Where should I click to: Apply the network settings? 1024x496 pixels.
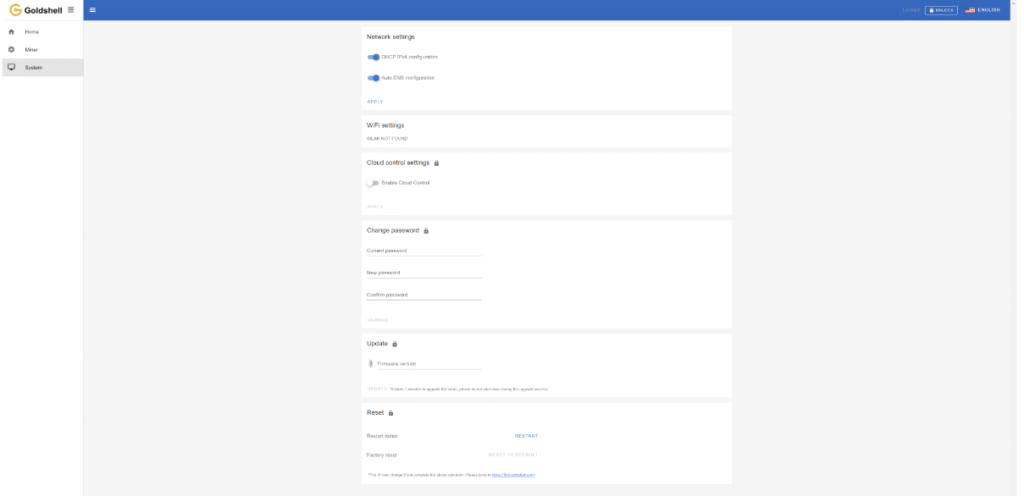pos(375,101)
